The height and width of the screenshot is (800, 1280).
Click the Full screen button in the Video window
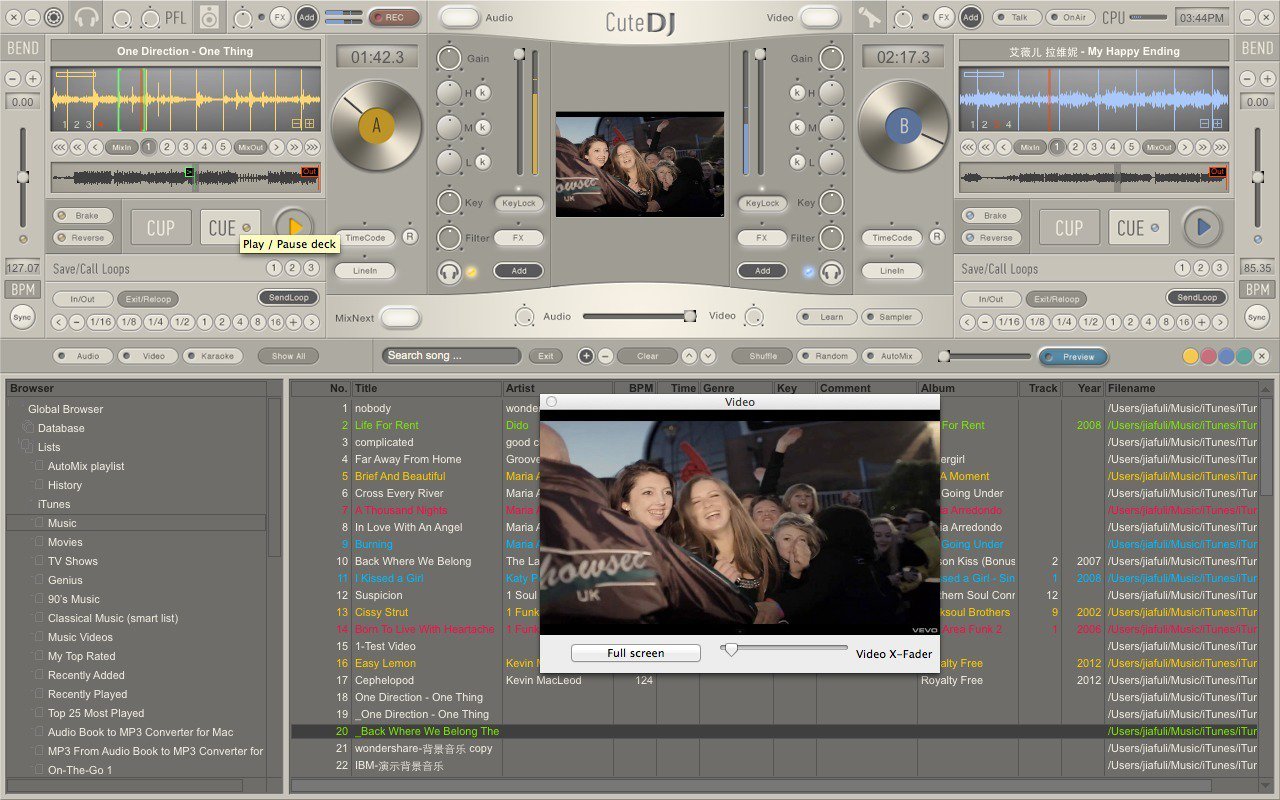[x=635, y=652]
